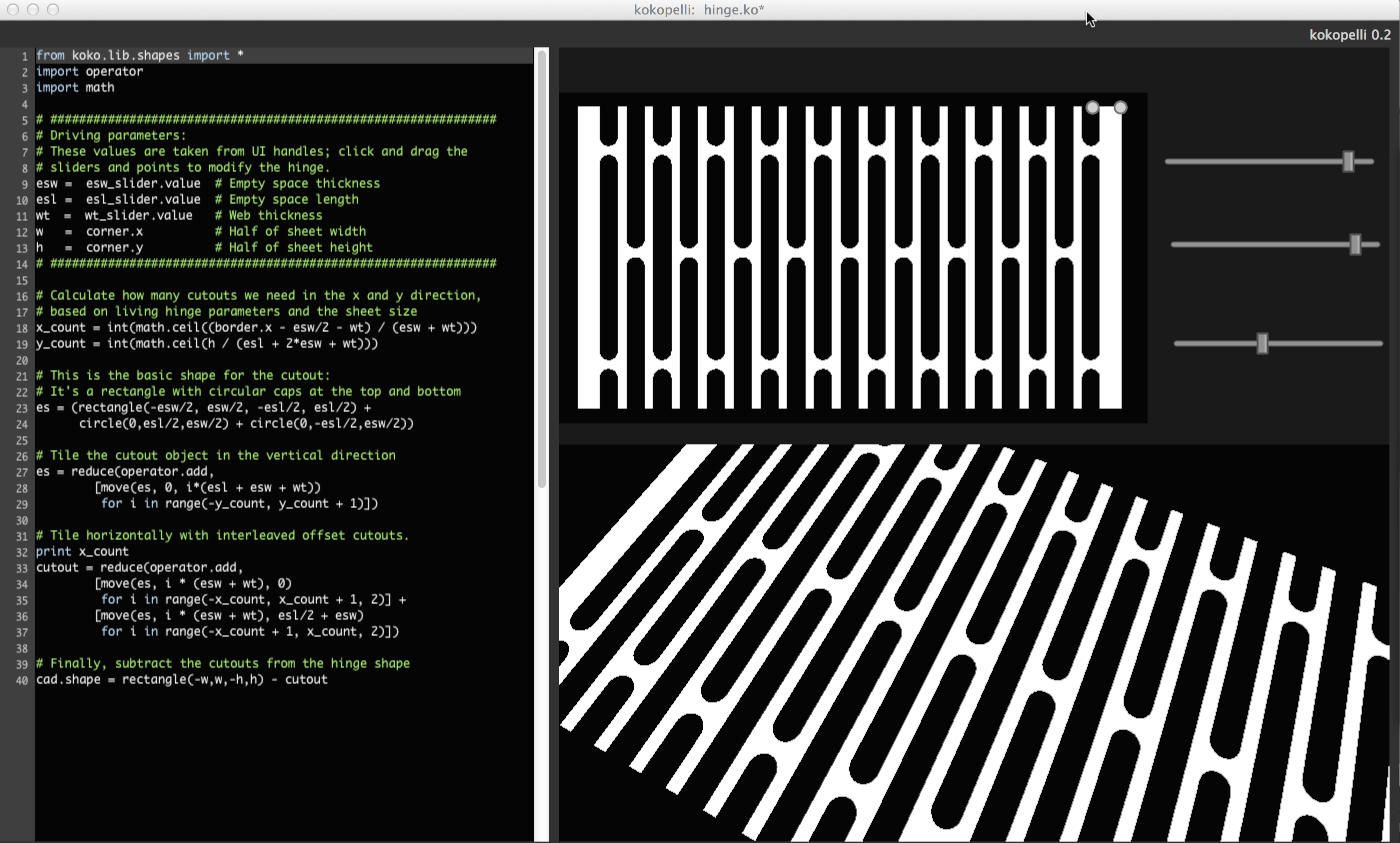Click the cad.shape assignment line
The image size is (1400, 843).
(x=181, y=679)
